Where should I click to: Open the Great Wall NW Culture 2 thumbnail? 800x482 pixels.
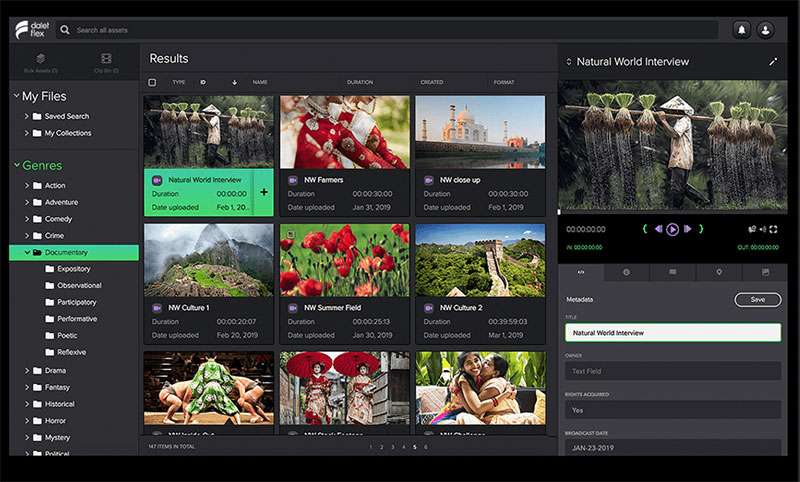(480, 260)
